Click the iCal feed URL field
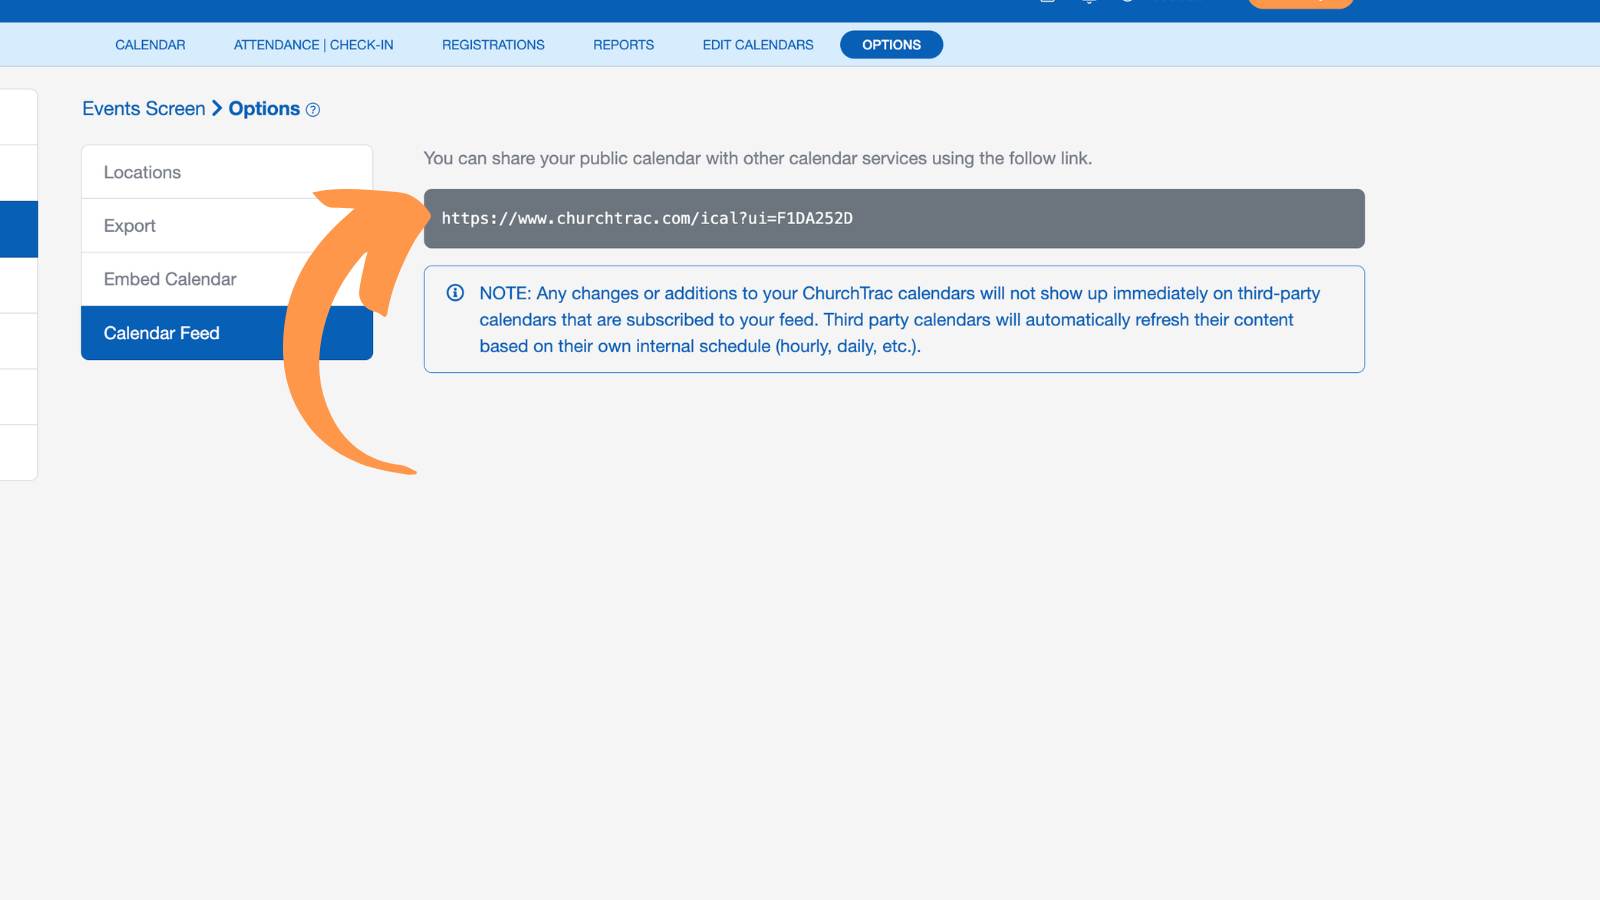This screenshot has width=1600, height=900. coord(894,219)
